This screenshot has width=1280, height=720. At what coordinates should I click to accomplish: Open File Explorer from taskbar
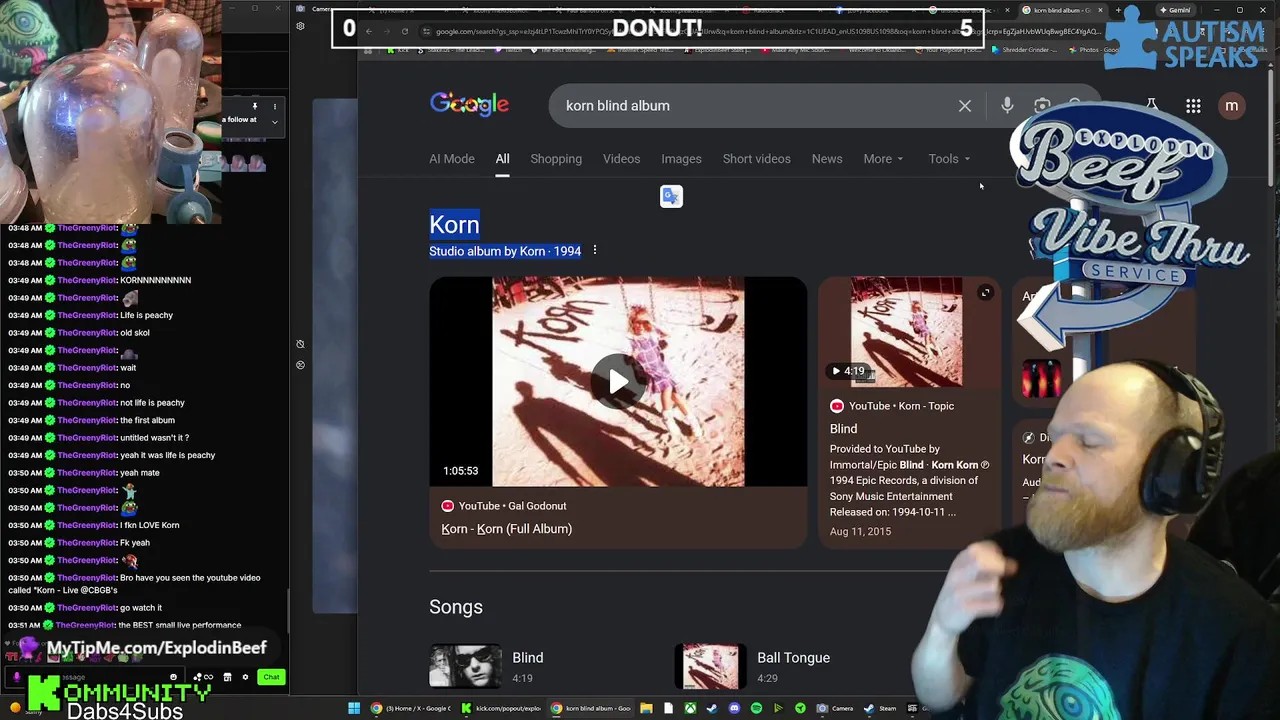tap(646, 708)
